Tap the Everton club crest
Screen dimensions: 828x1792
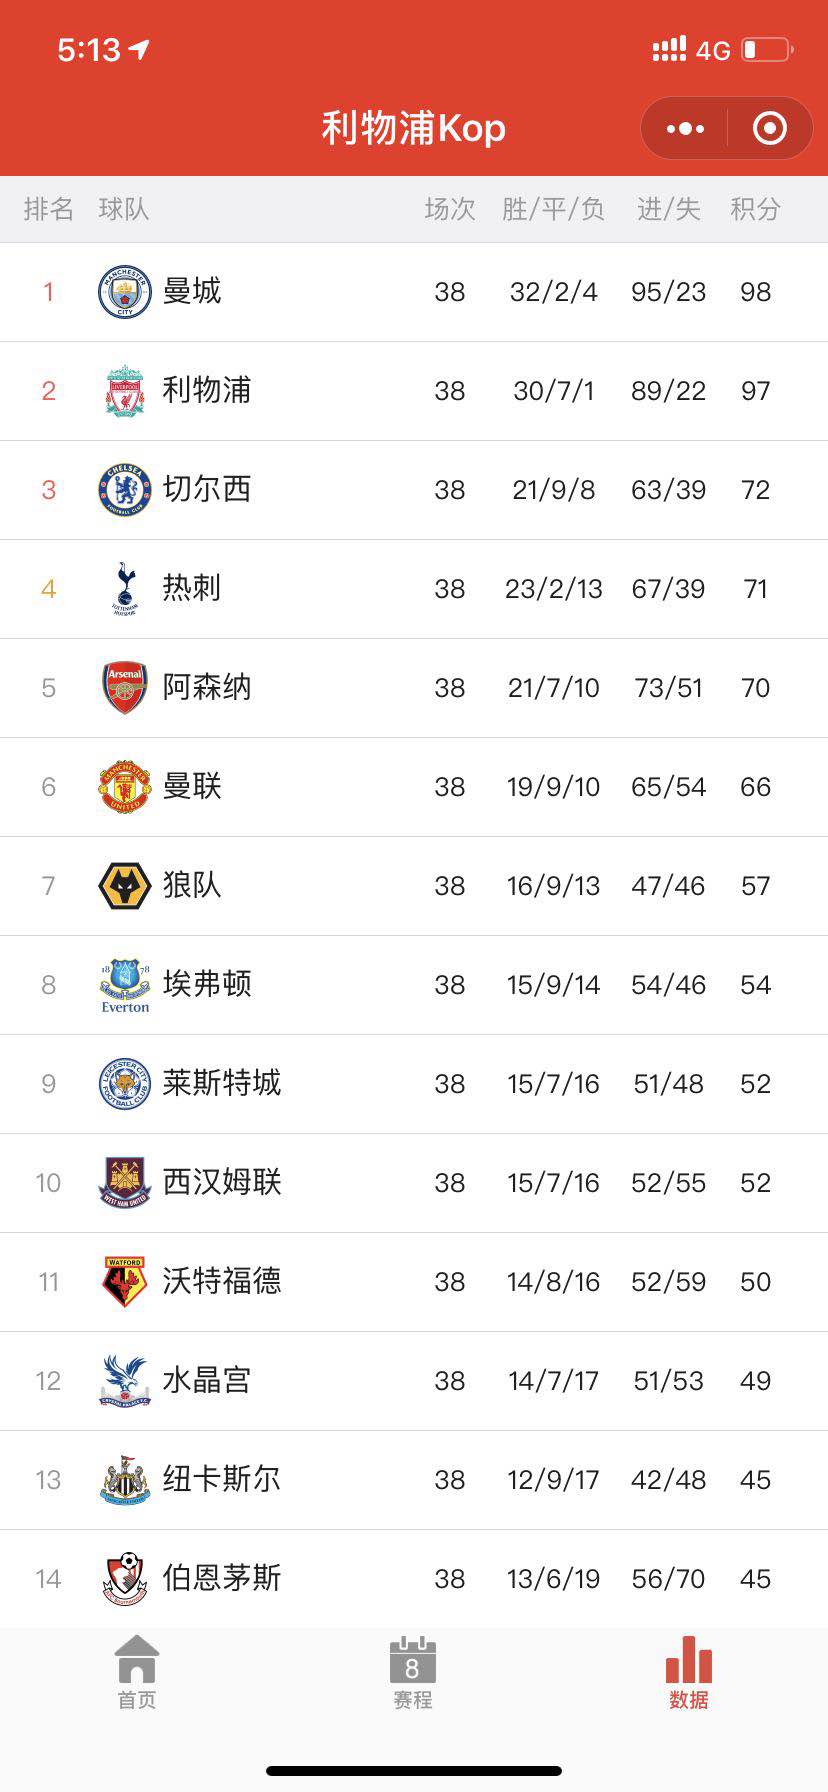(x=125, y=986)
